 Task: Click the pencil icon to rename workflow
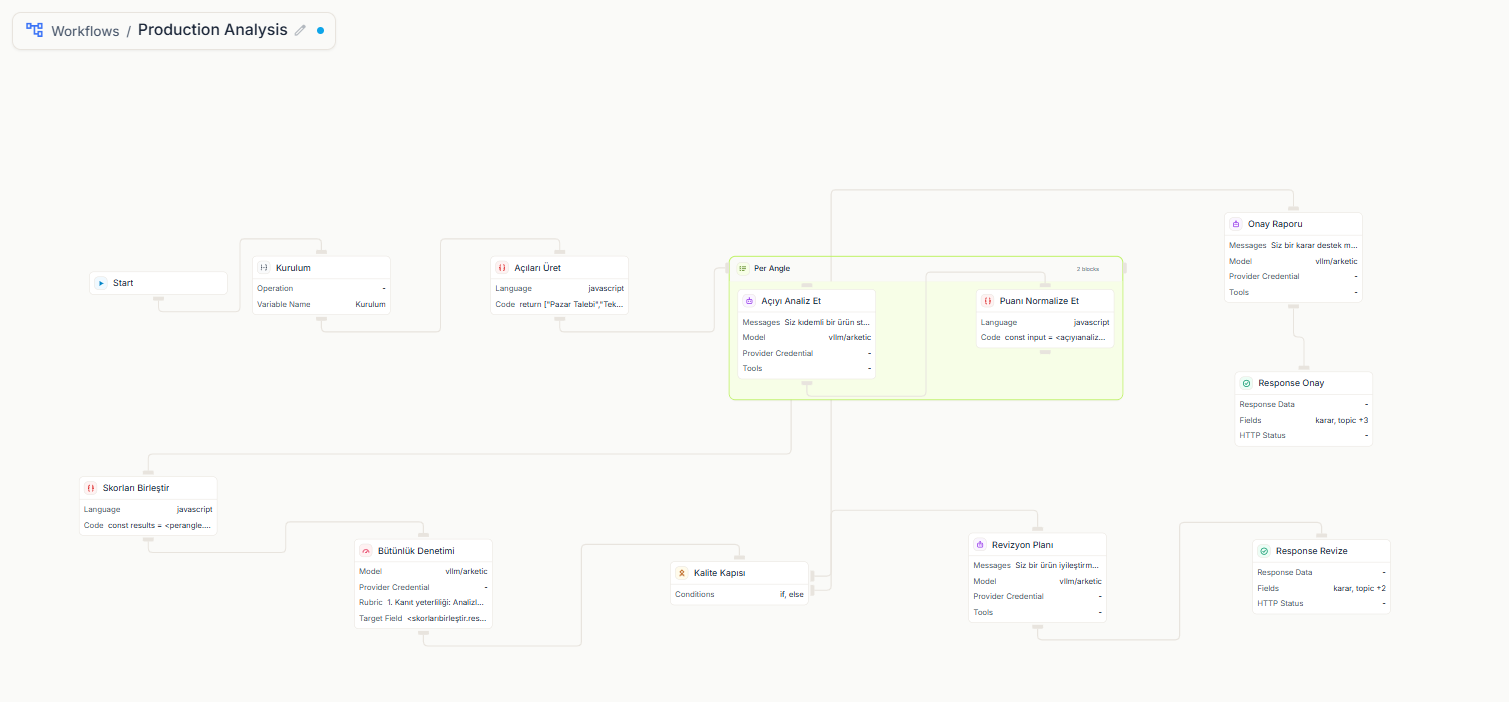[300, 30]
